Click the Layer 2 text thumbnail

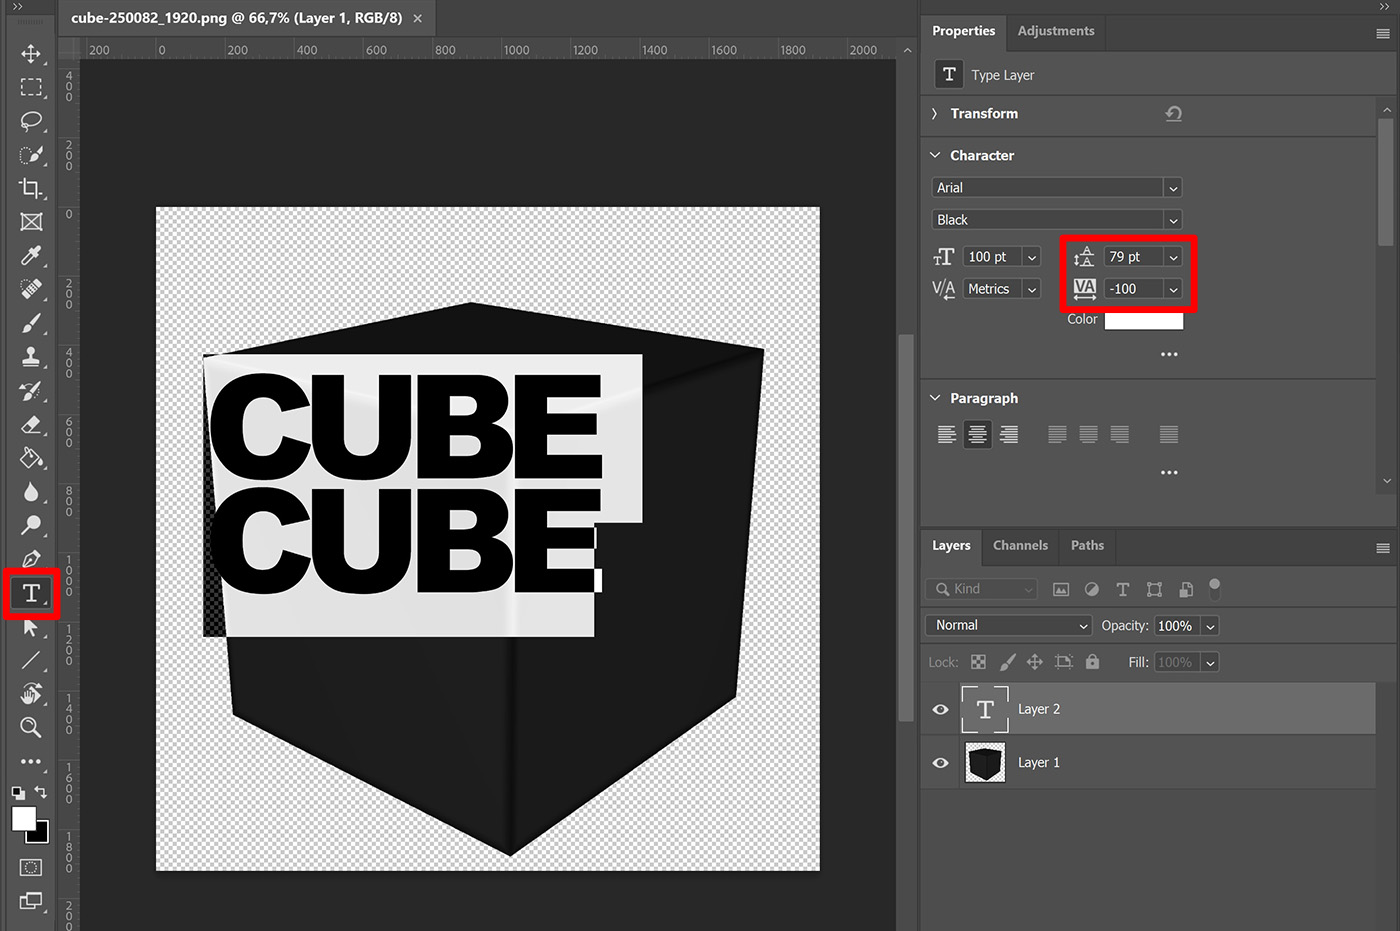[x=985, y=708]
